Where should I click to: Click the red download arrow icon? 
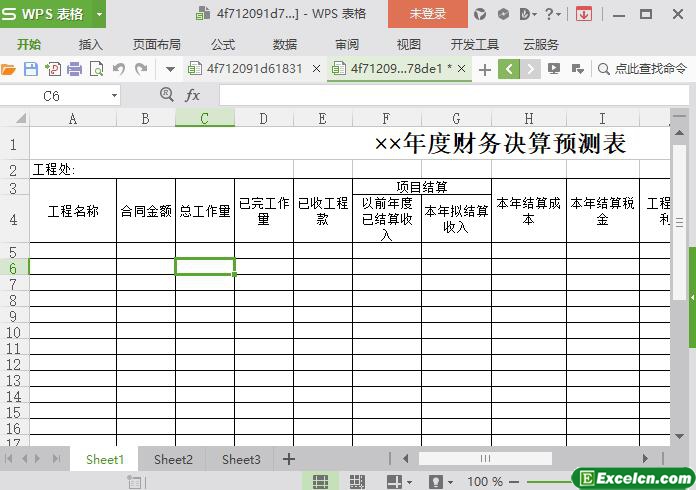(584, 15)
